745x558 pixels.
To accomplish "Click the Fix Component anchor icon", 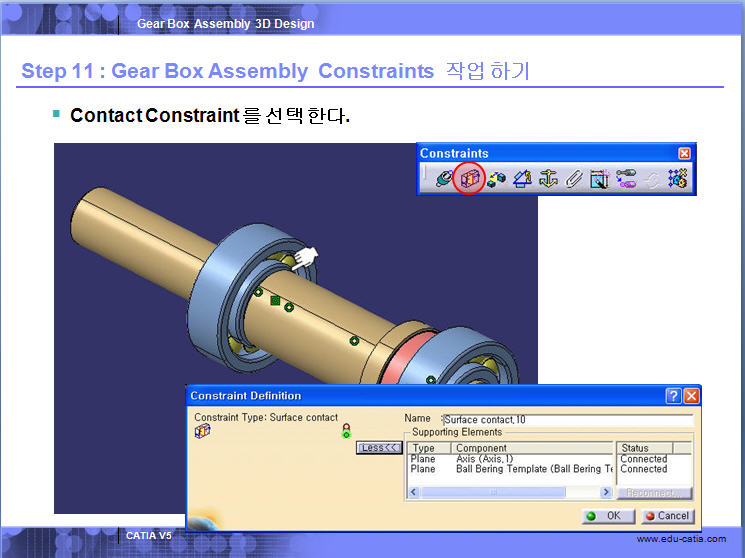I will (548, 180).
